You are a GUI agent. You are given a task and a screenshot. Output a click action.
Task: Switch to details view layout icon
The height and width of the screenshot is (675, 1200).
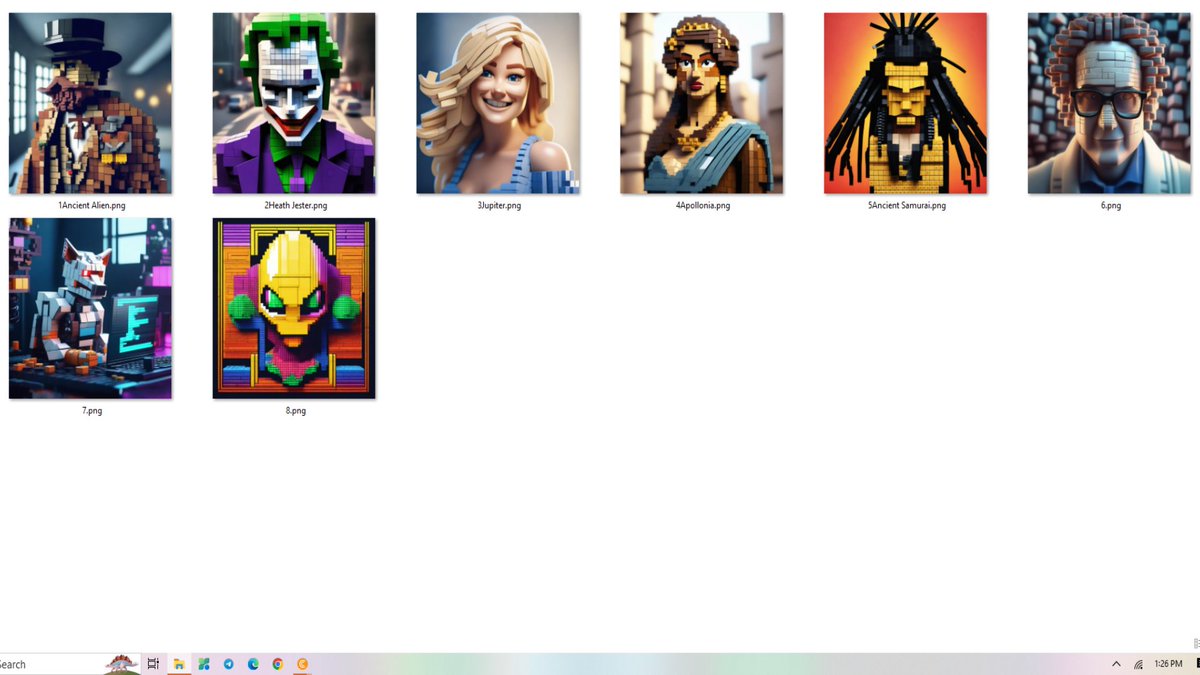coord(1196,644)
